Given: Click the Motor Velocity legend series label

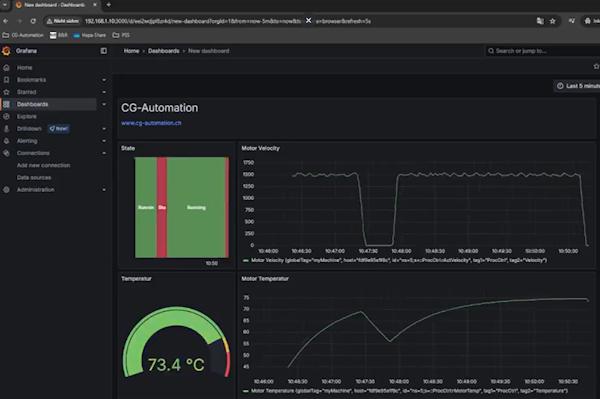Looking at the screenshot, I should click(x=399, y=261).
